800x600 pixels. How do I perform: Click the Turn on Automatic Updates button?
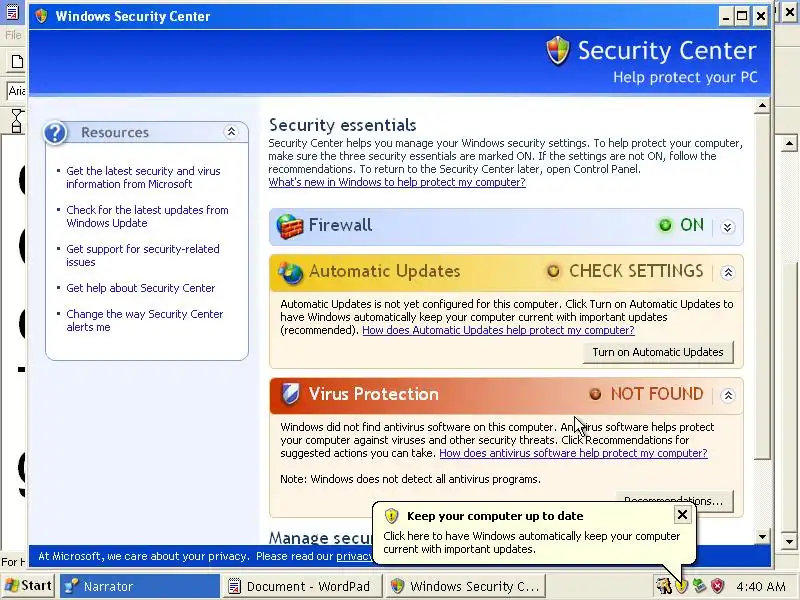click(658, 352)
